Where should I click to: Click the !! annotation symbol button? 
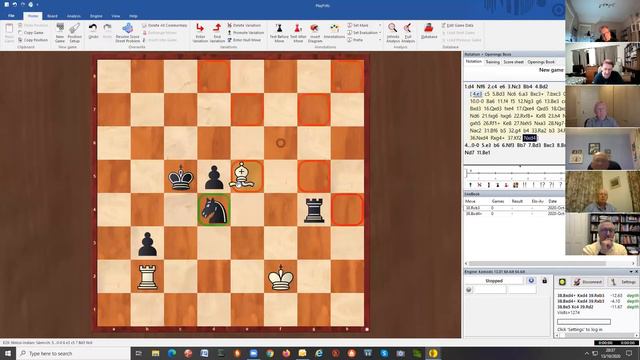click(x=524, y=185)
